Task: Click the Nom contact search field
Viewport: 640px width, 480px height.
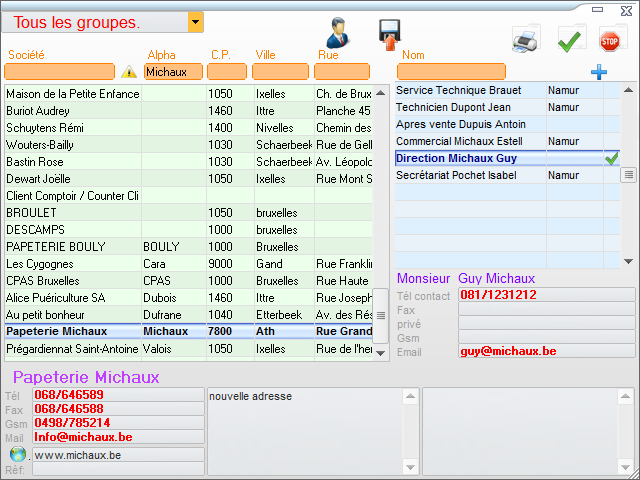Action: 451,72
